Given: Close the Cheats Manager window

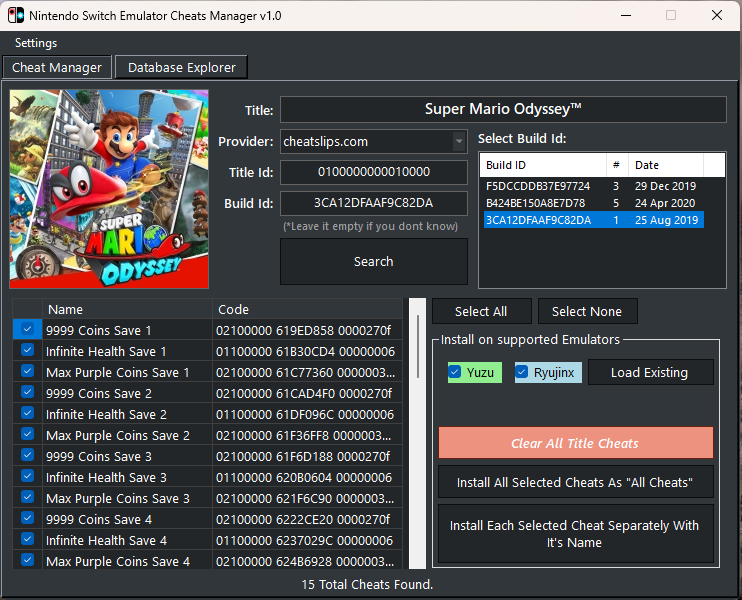Looking at the screenshot, I should pos(717,15).
